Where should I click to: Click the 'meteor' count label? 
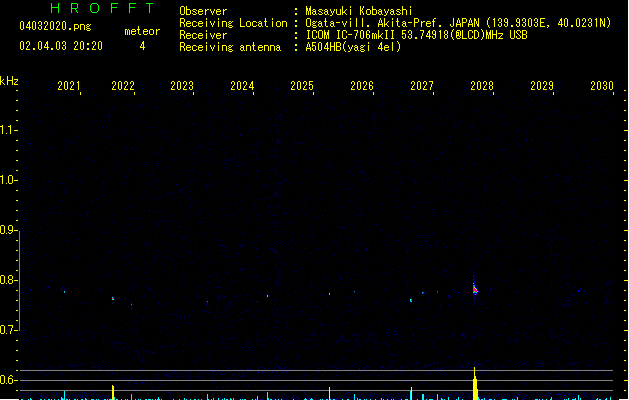[142, 31]
